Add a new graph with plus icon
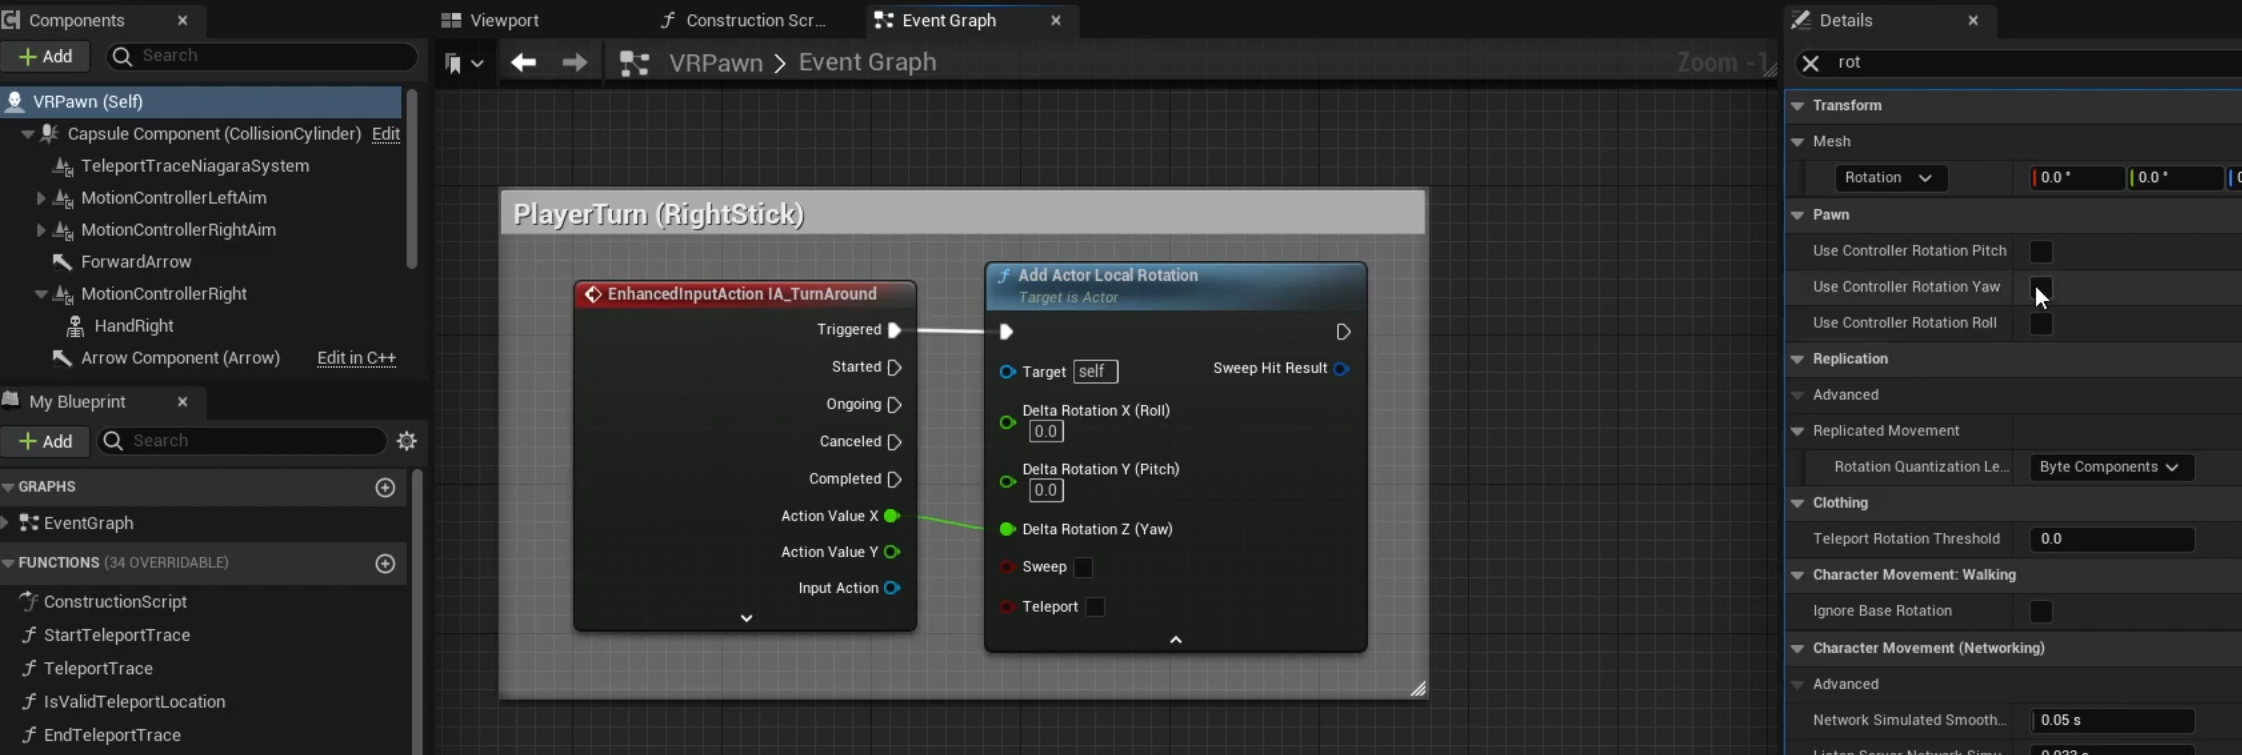This screenshot has width=2242, height=755. coord(385,487)
